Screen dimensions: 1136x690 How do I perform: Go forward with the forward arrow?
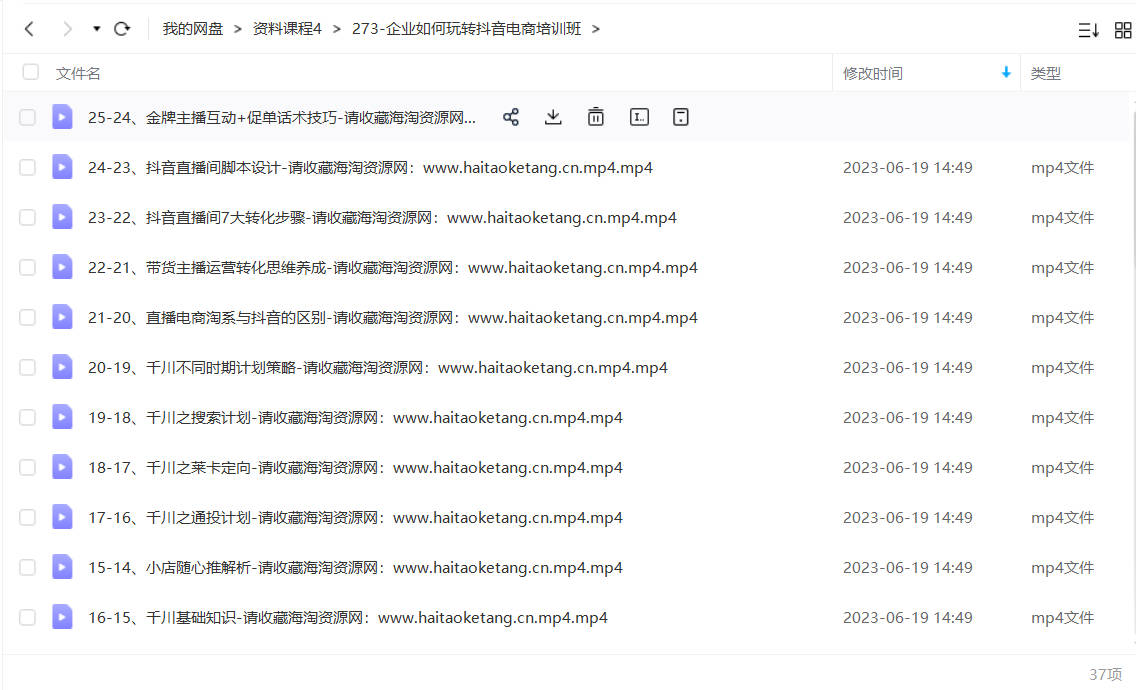click(x=67, y=29)
